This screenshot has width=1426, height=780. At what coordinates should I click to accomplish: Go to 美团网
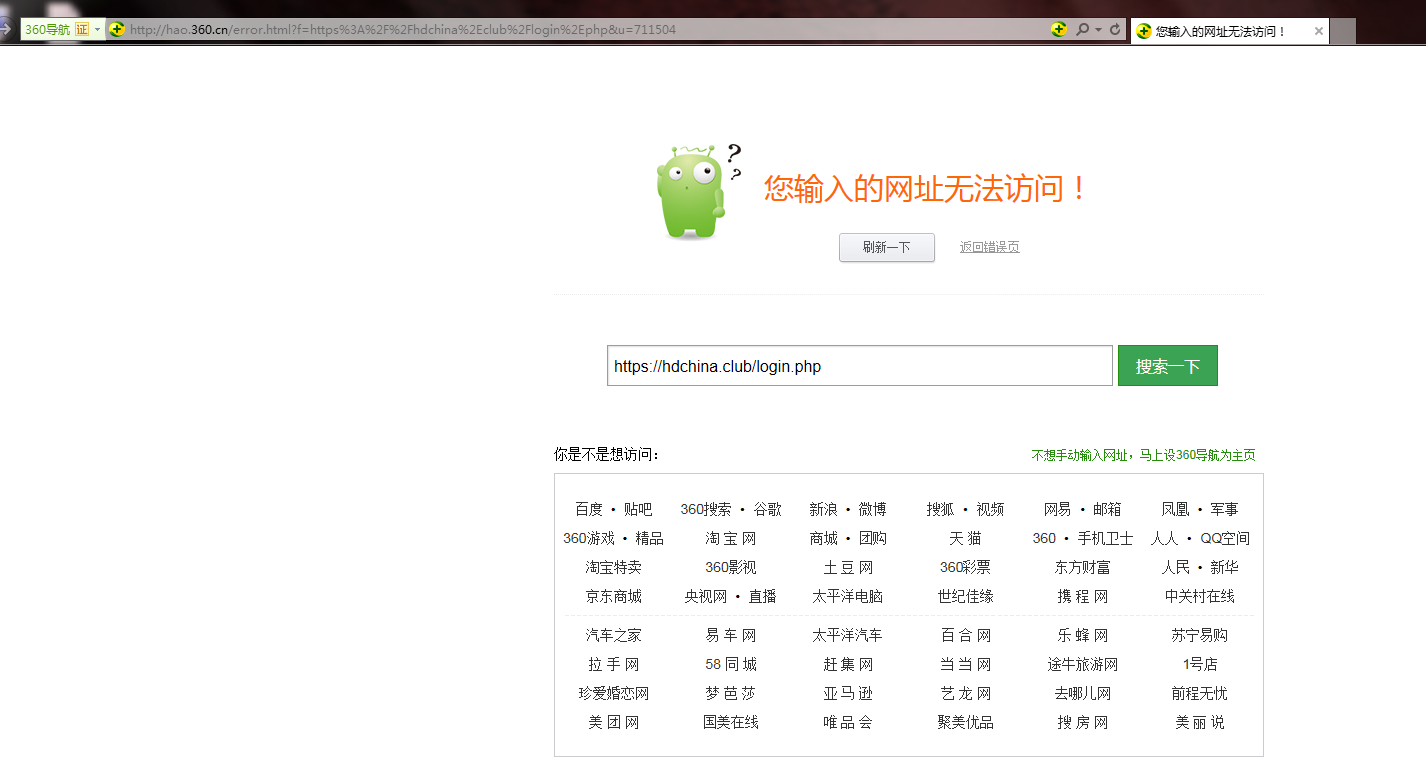(614, 722)
